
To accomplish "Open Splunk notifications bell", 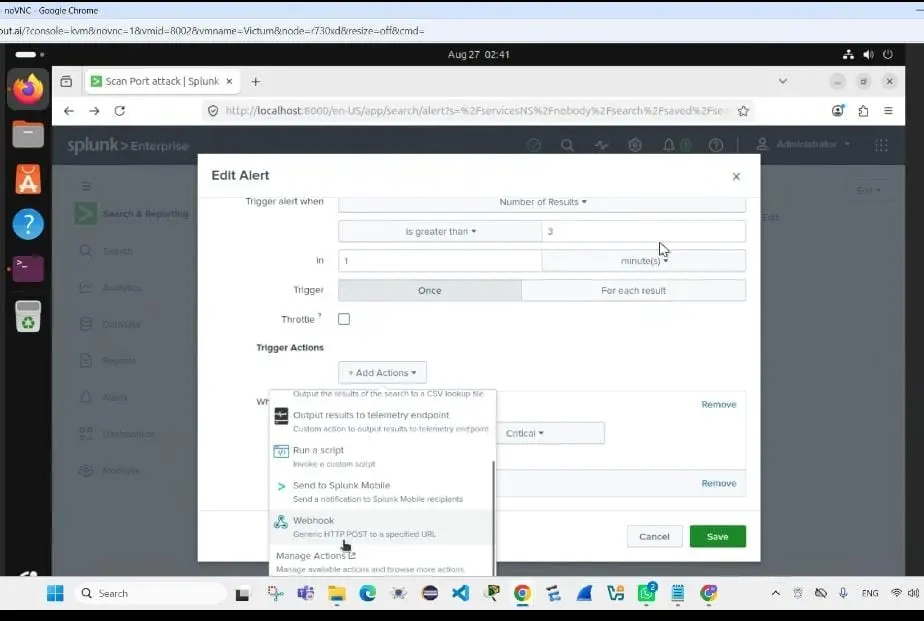I will 669,145.
